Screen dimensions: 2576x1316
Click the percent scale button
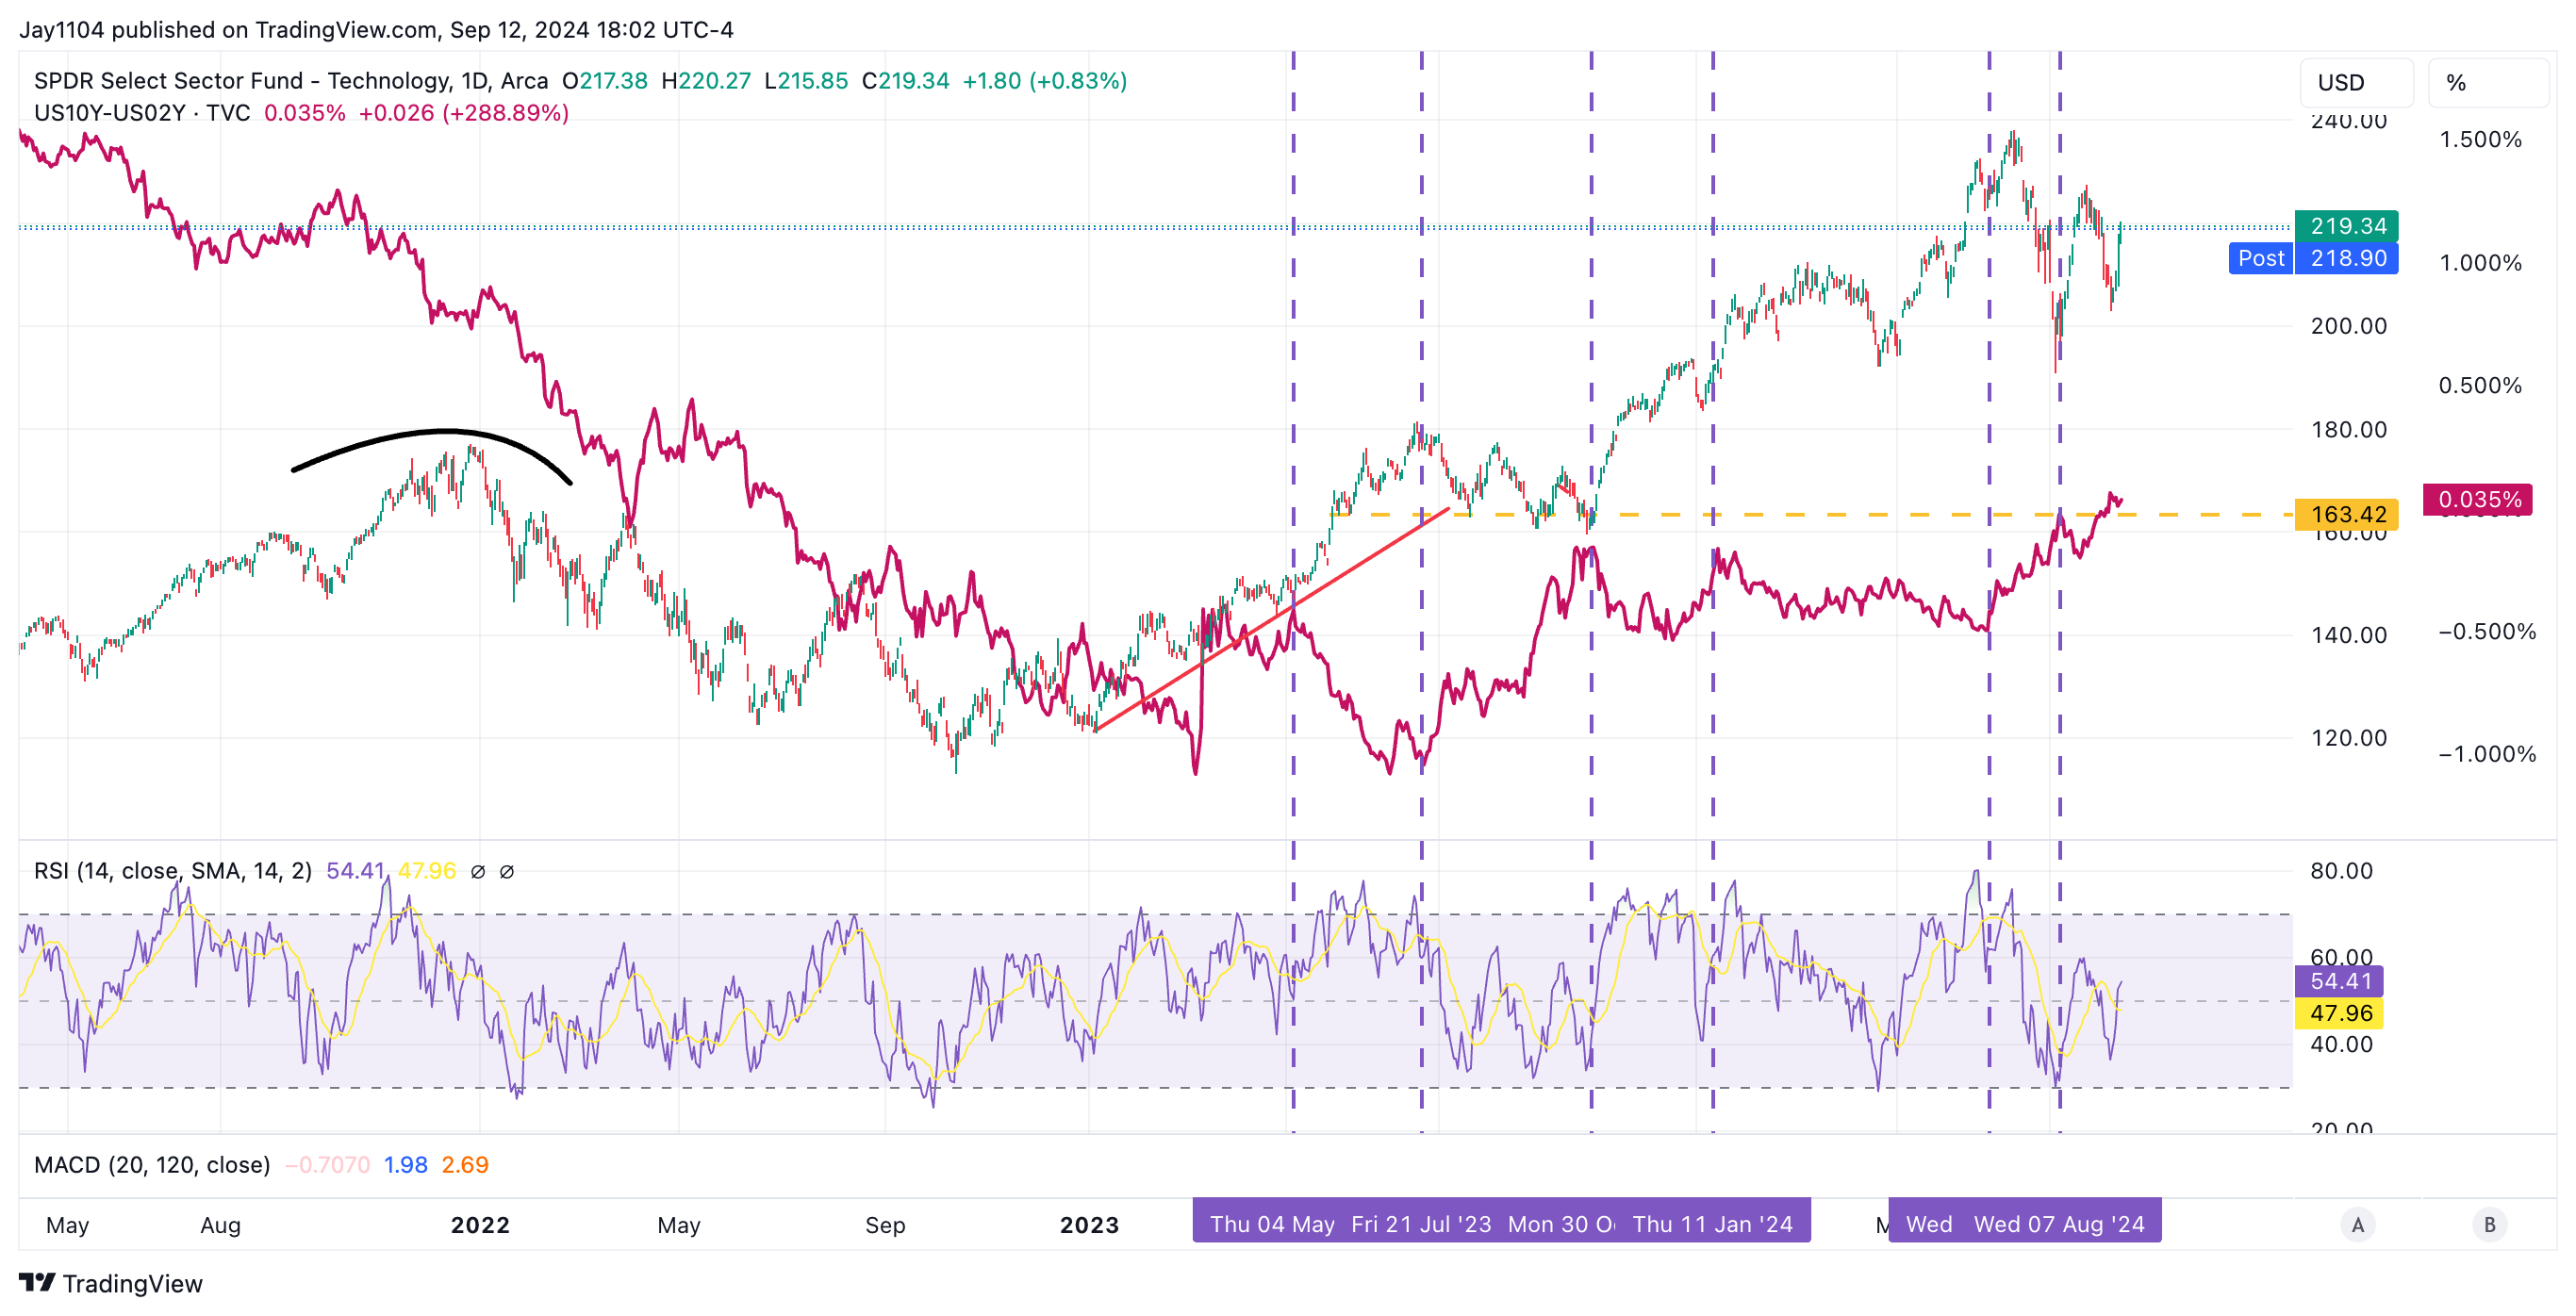[2488, 83]
